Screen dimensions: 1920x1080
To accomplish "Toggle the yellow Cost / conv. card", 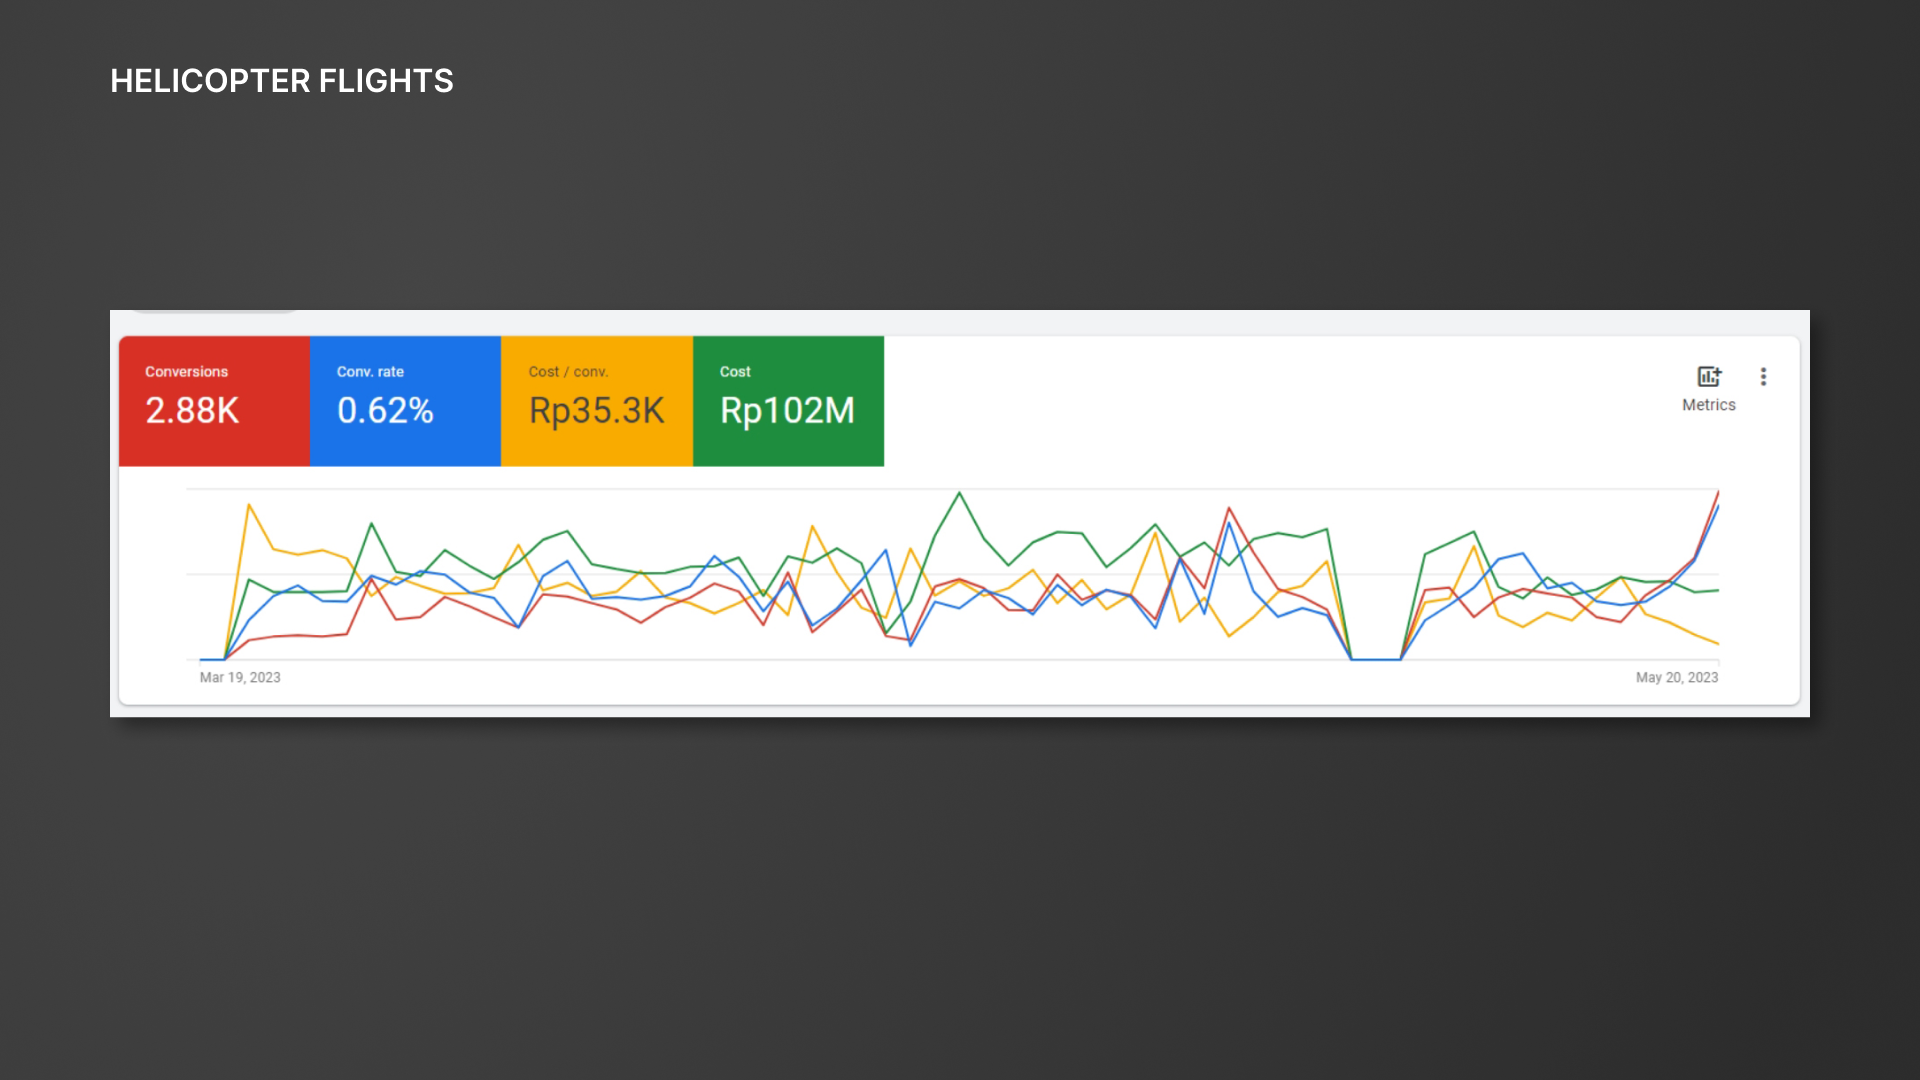I will click(597, 401).
